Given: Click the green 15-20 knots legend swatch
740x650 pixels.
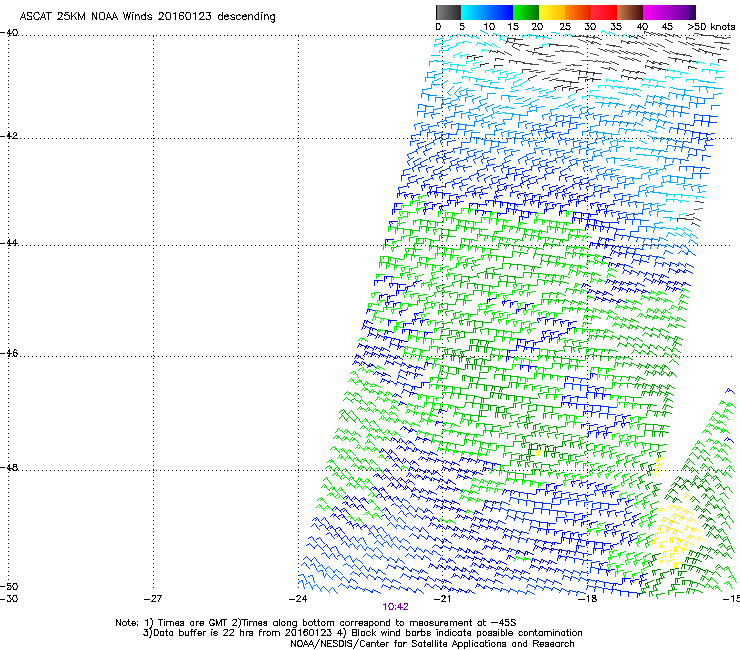Looking at the screenshot, I should pos(526,12).
